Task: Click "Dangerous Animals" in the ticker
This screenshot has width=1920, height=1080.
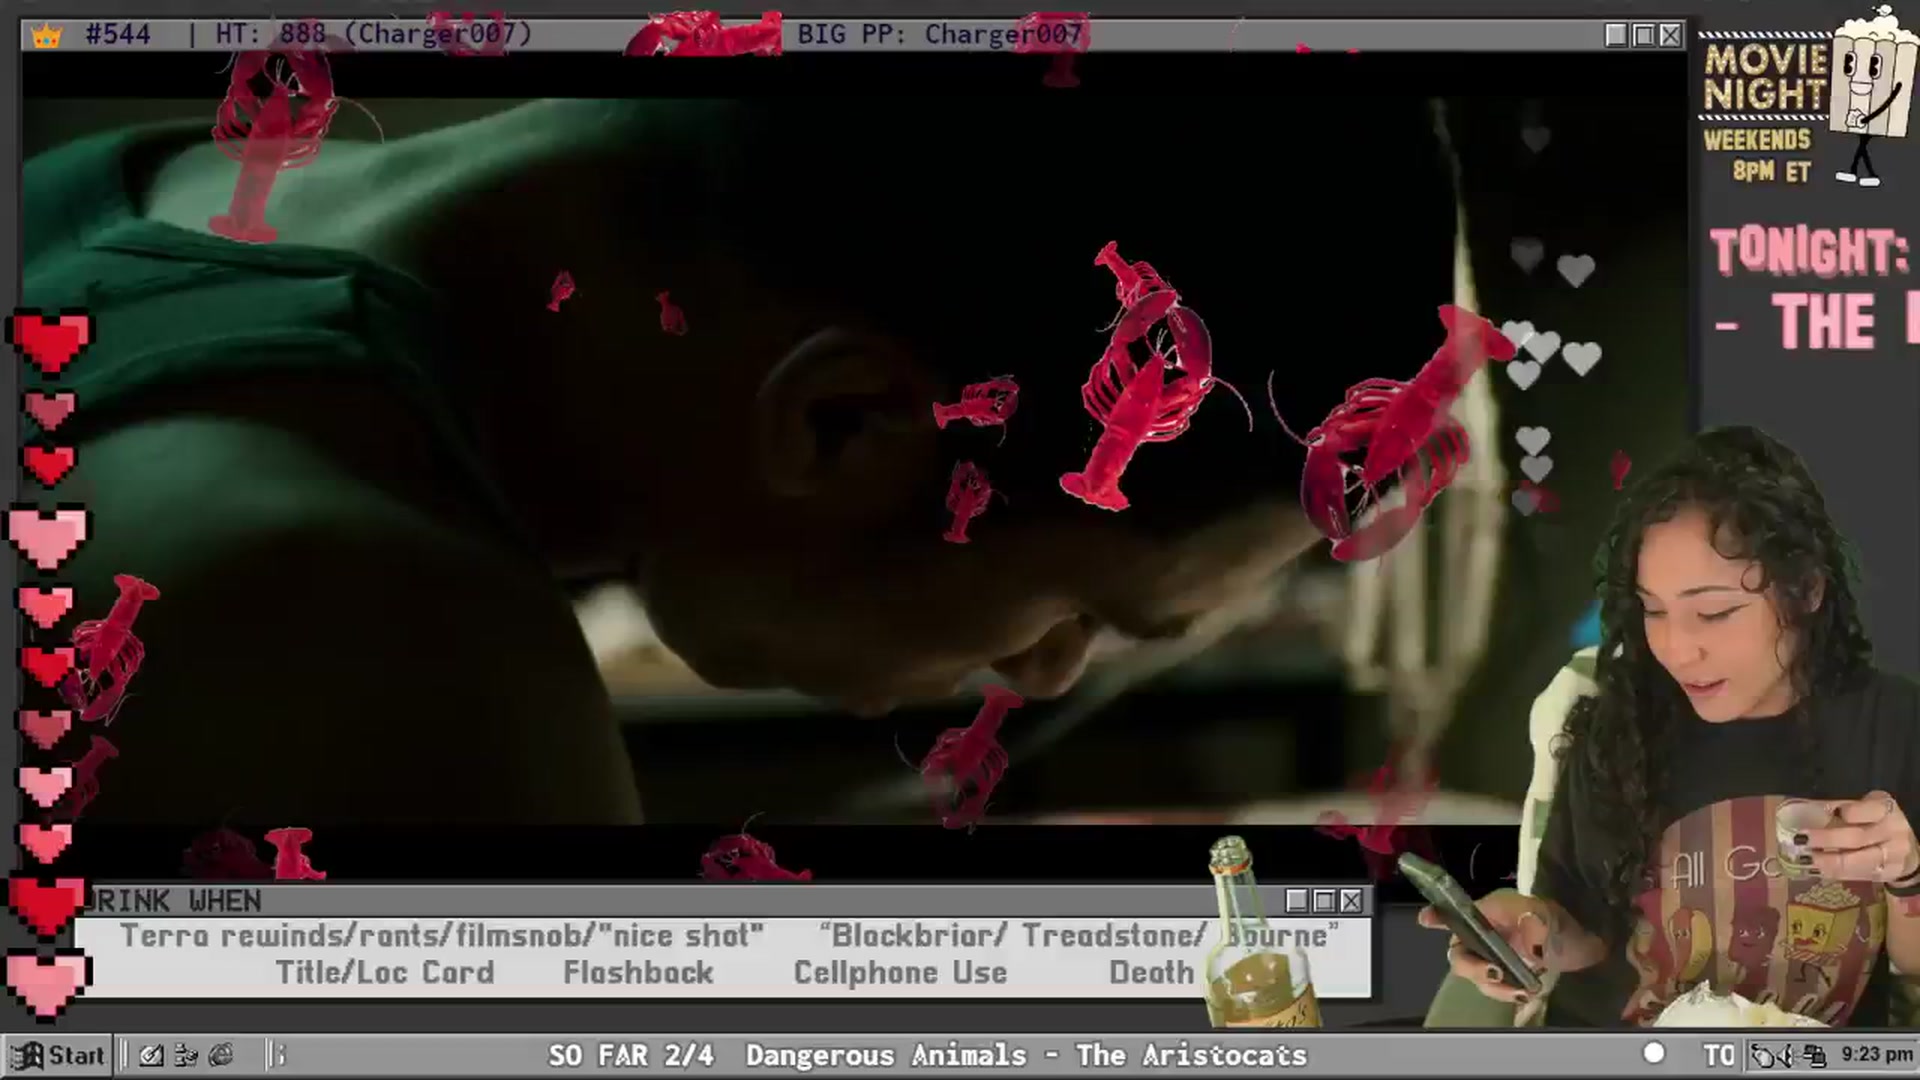Action: point(886,1055)
